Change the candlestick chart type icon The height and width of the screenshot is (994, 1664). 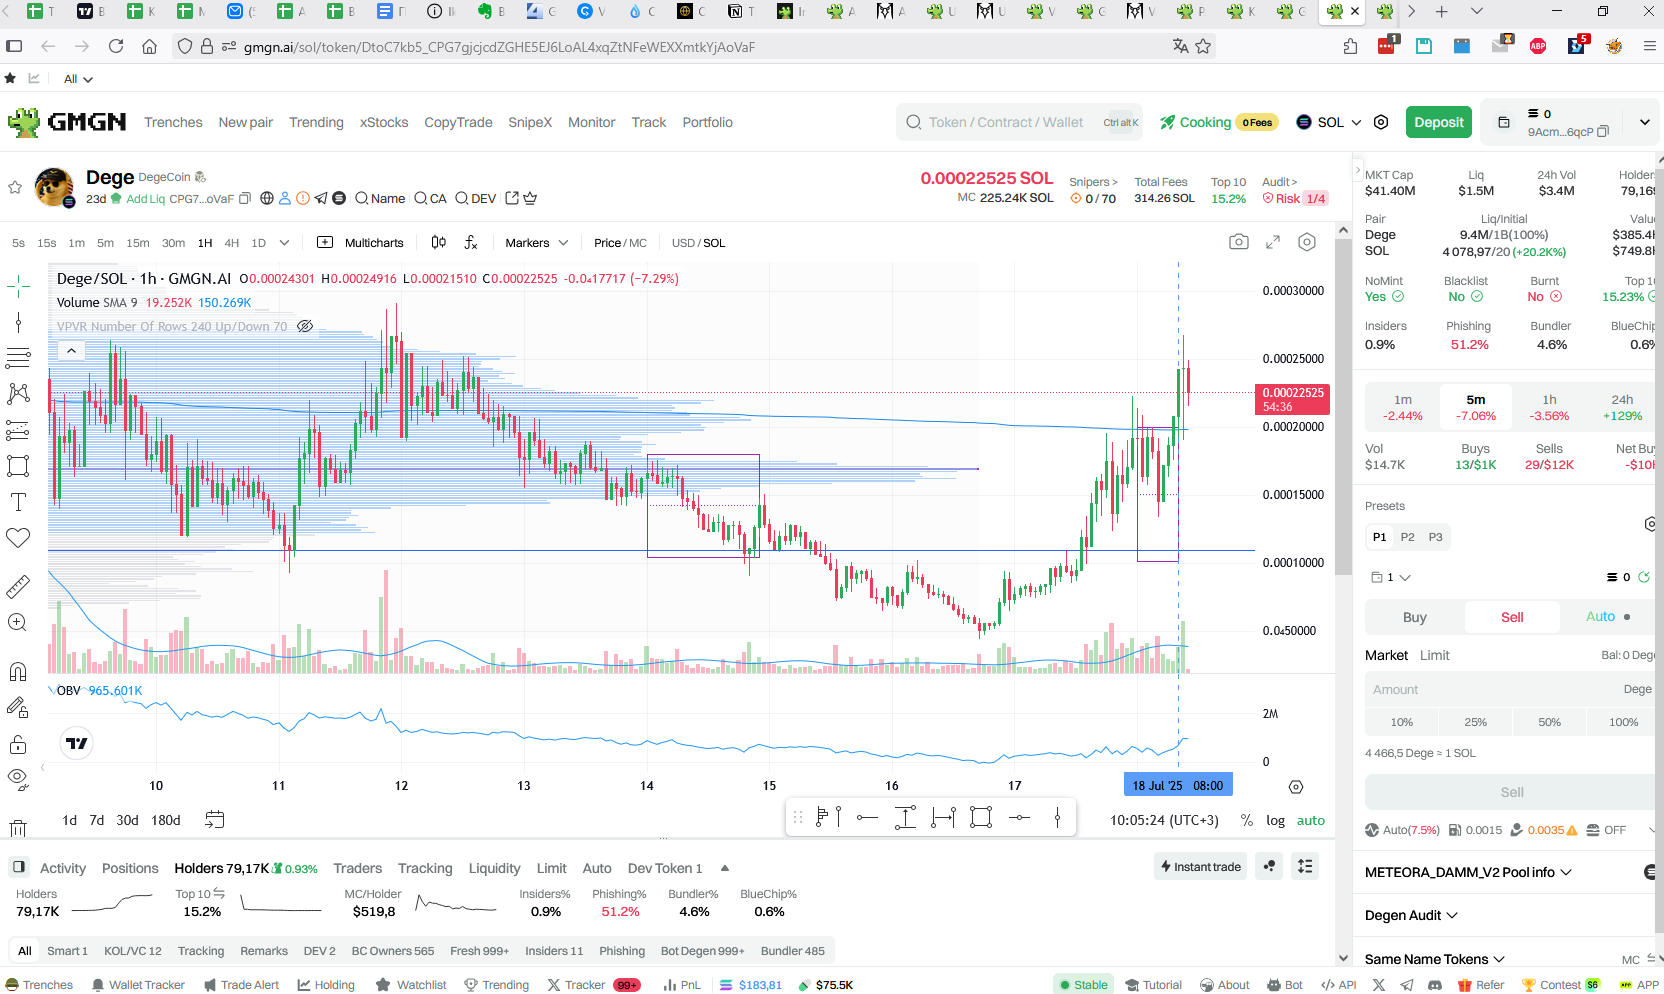(438, 242)
